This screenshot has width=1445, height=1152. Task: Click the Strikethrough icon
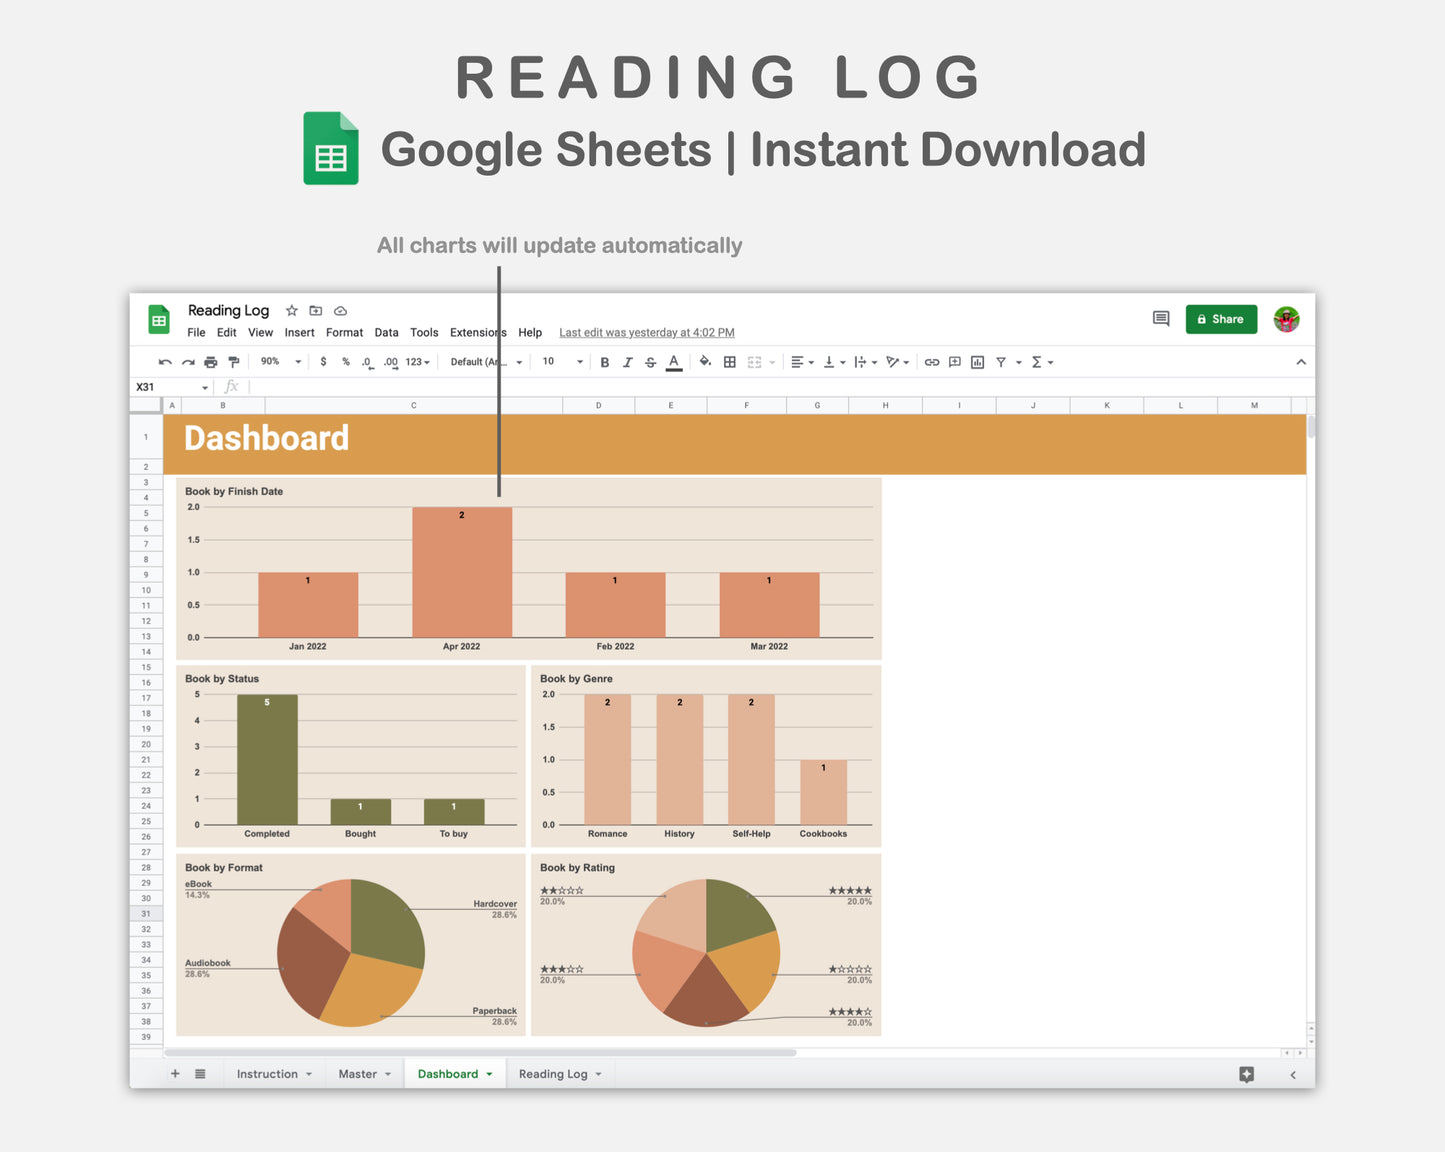tap(650, 361)
